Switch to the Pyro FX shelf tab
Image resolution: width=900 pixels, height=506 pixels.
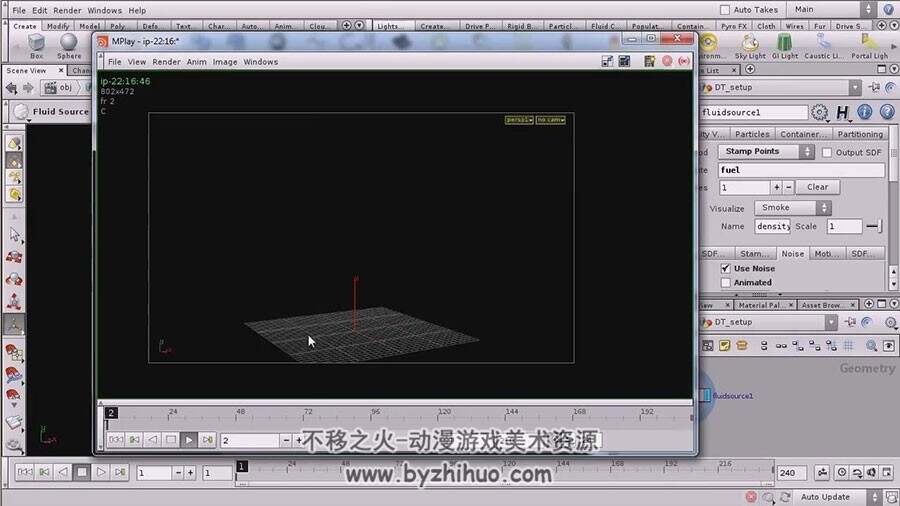coord(734,26)
